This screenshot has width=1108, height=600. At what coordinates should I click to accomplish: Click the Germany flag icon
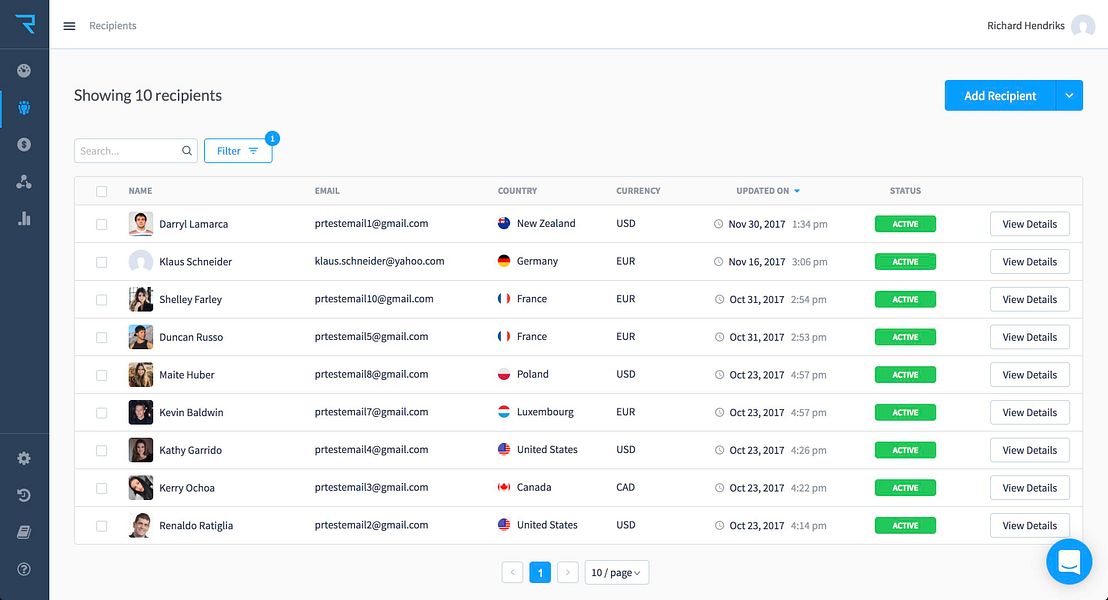(x=504, y=261)
